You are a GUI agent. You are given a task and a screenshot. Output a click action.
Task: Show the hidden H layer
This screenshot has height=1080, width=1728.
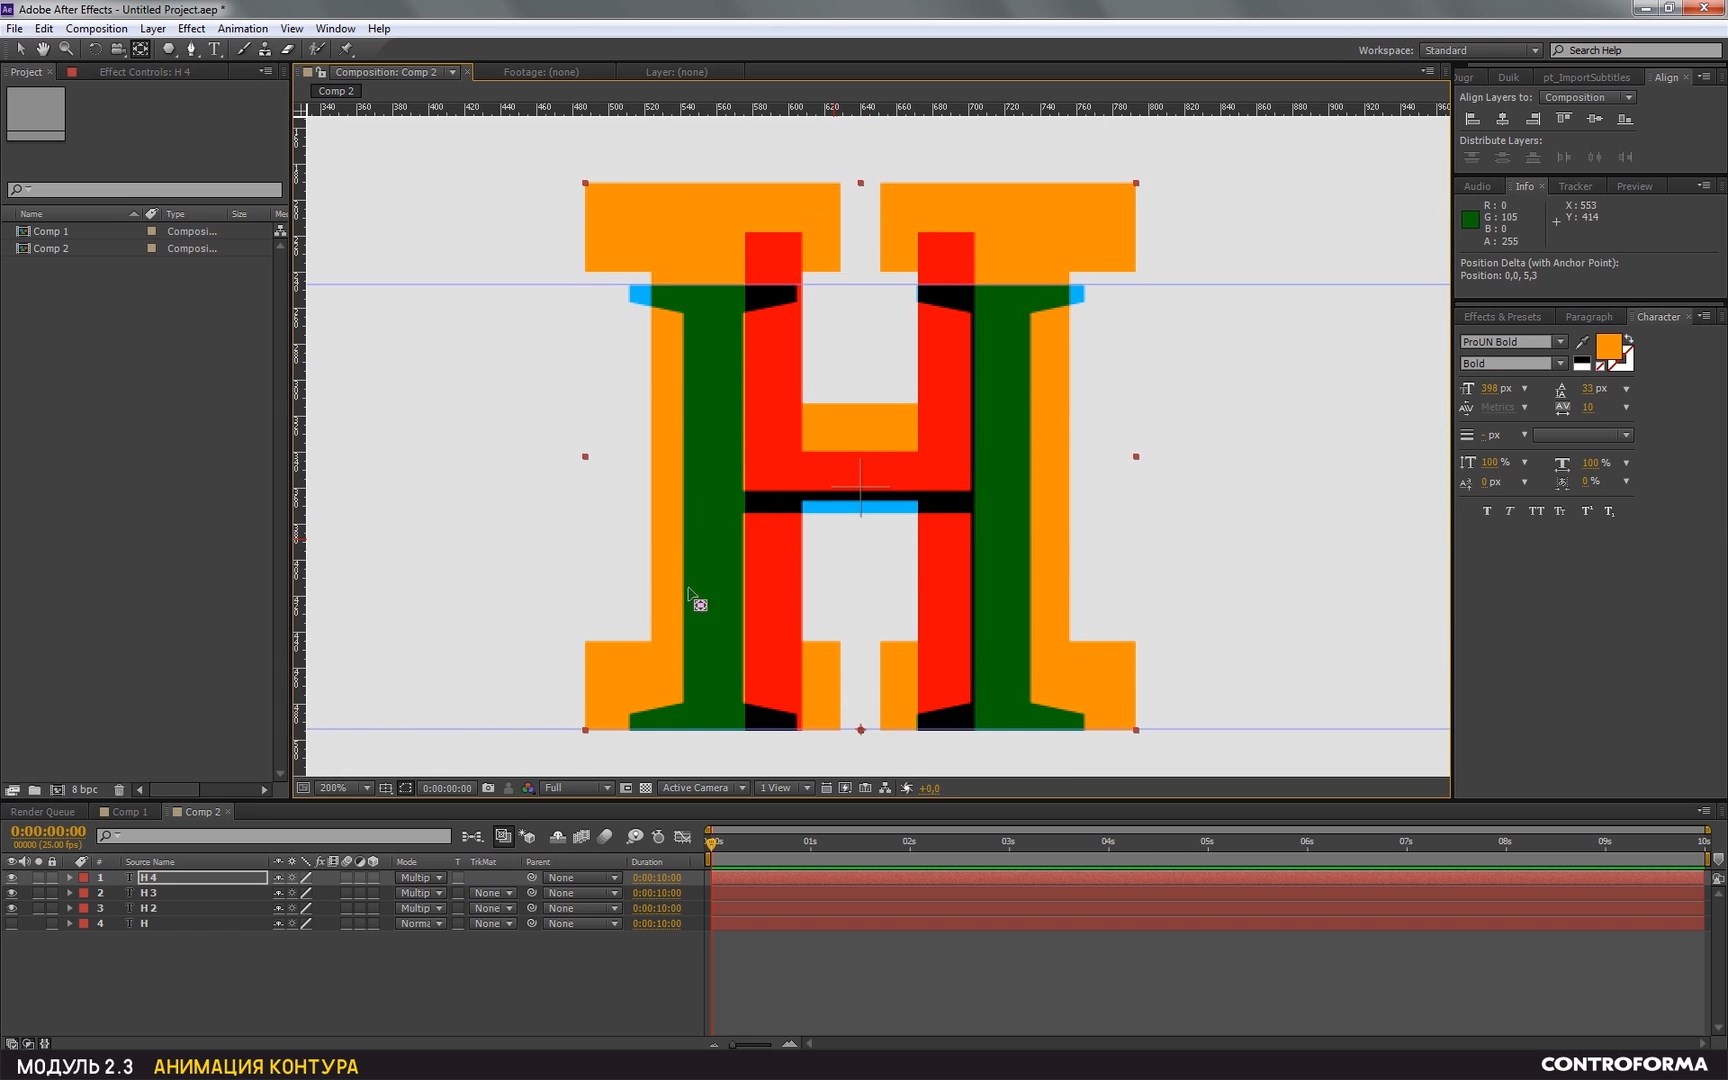pos(12,924)
